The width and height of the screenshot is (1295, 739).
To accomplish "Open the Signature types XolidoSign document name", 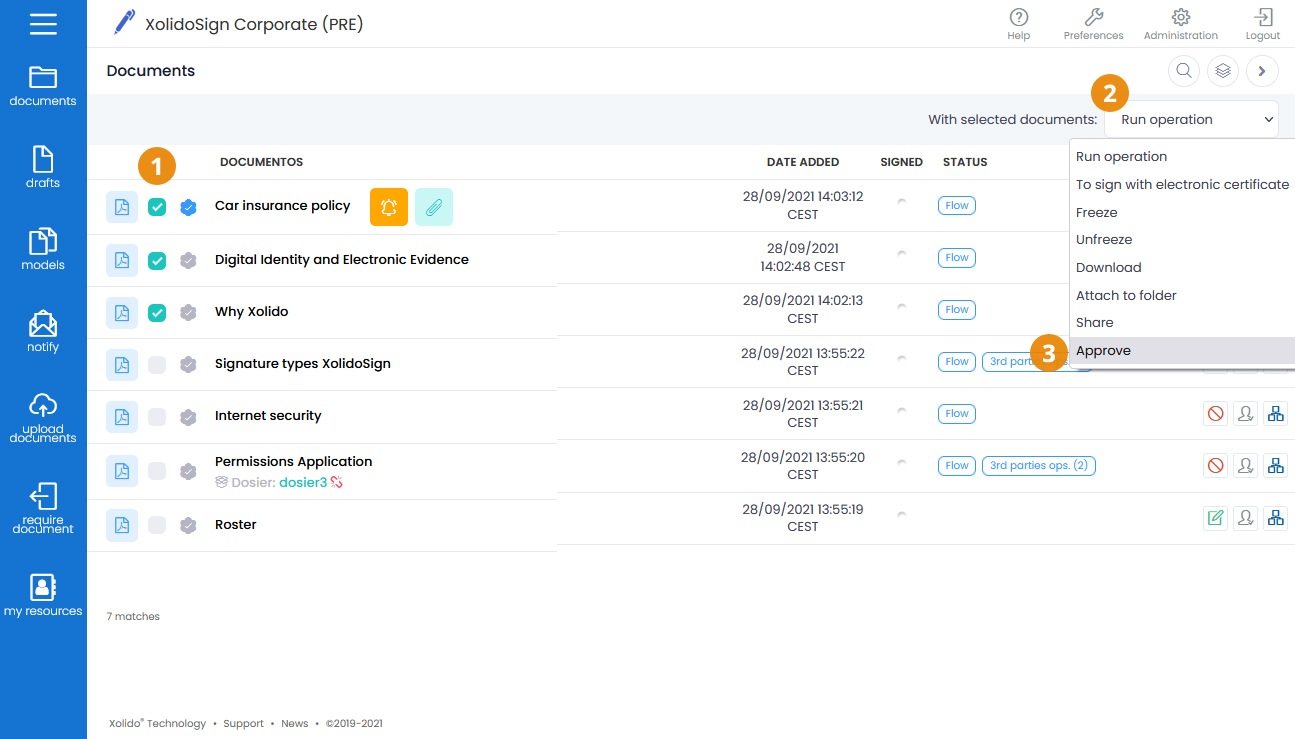I will click(x=303, y=364).
